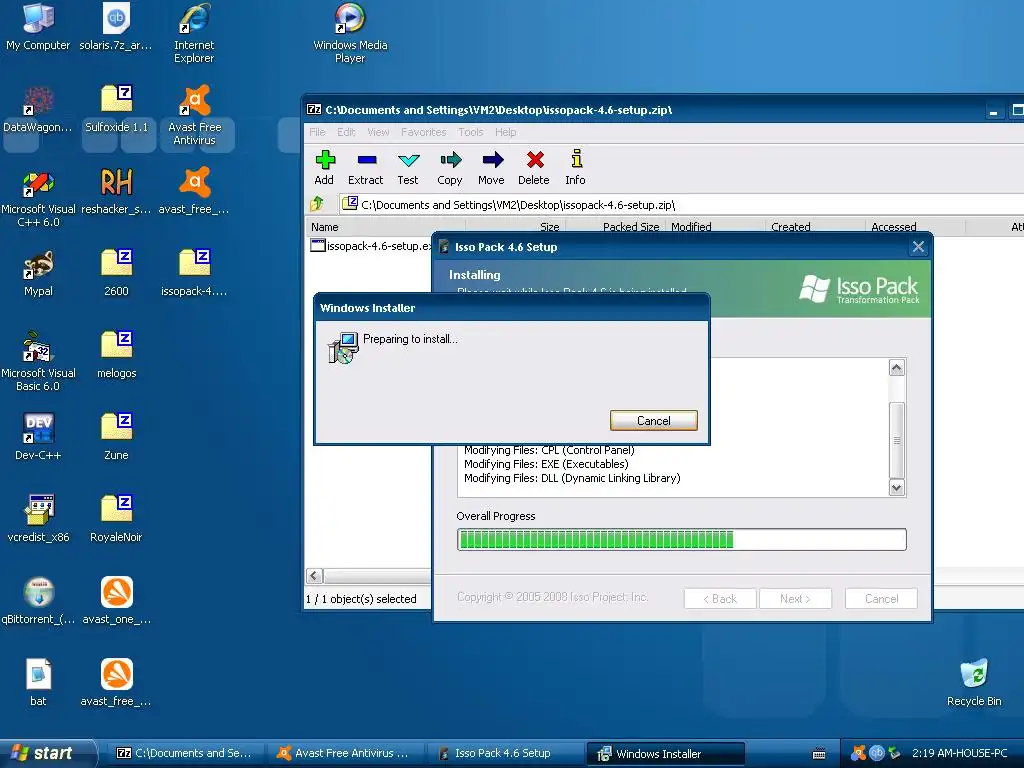Screen dimensions: 1024x768
Task: Select the solaris.7z archive desktop icon
Action: tap(116, 26)
